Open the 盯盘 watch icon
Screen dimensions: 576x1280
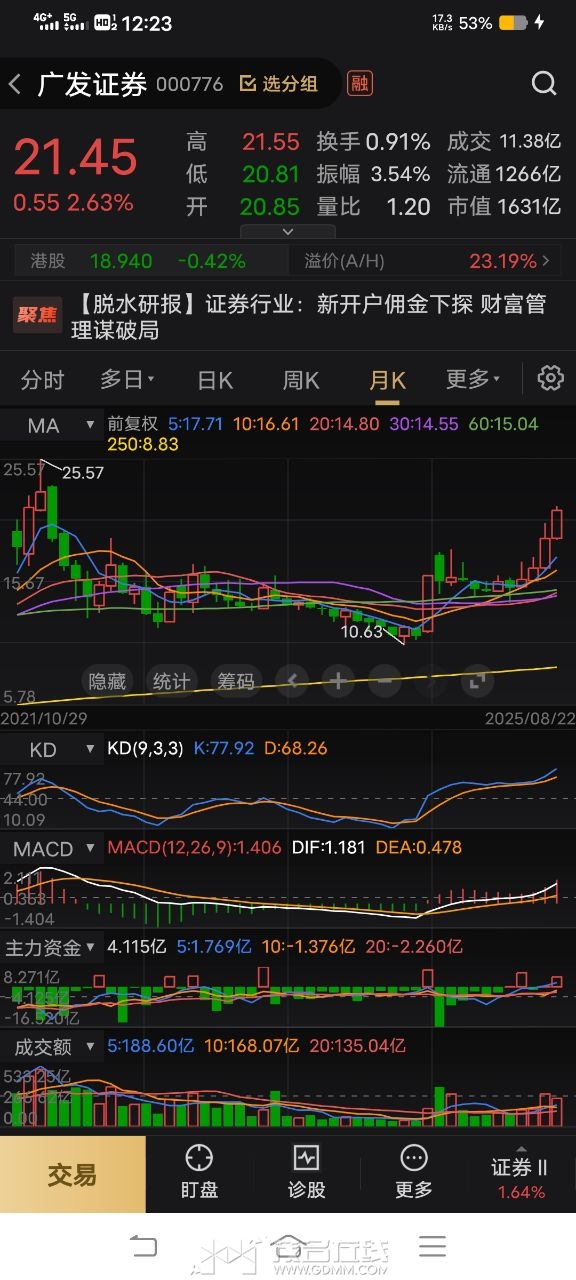coord(199,1172)
